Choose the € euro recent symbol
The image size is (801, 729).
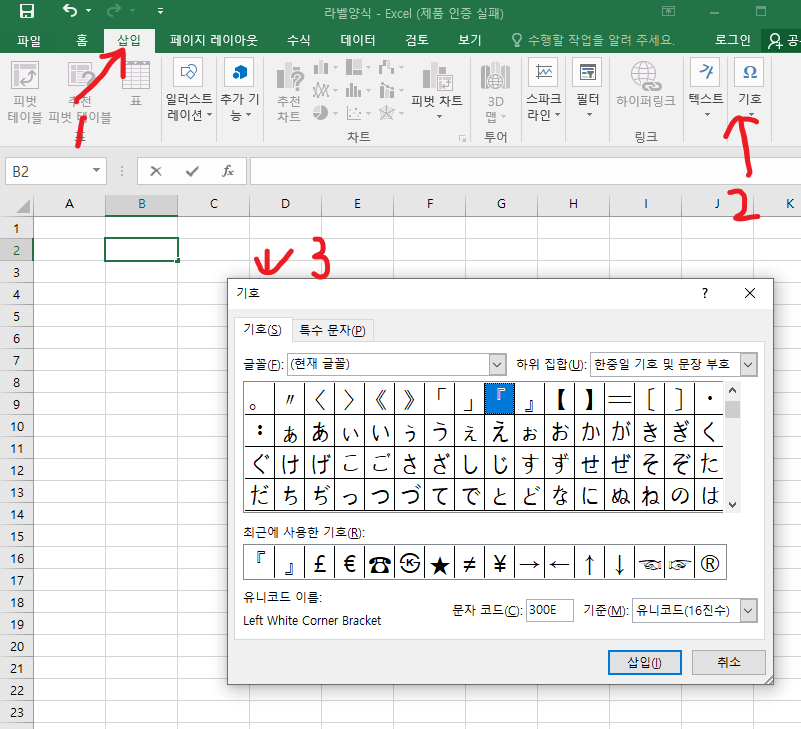(x=349, y=563)
